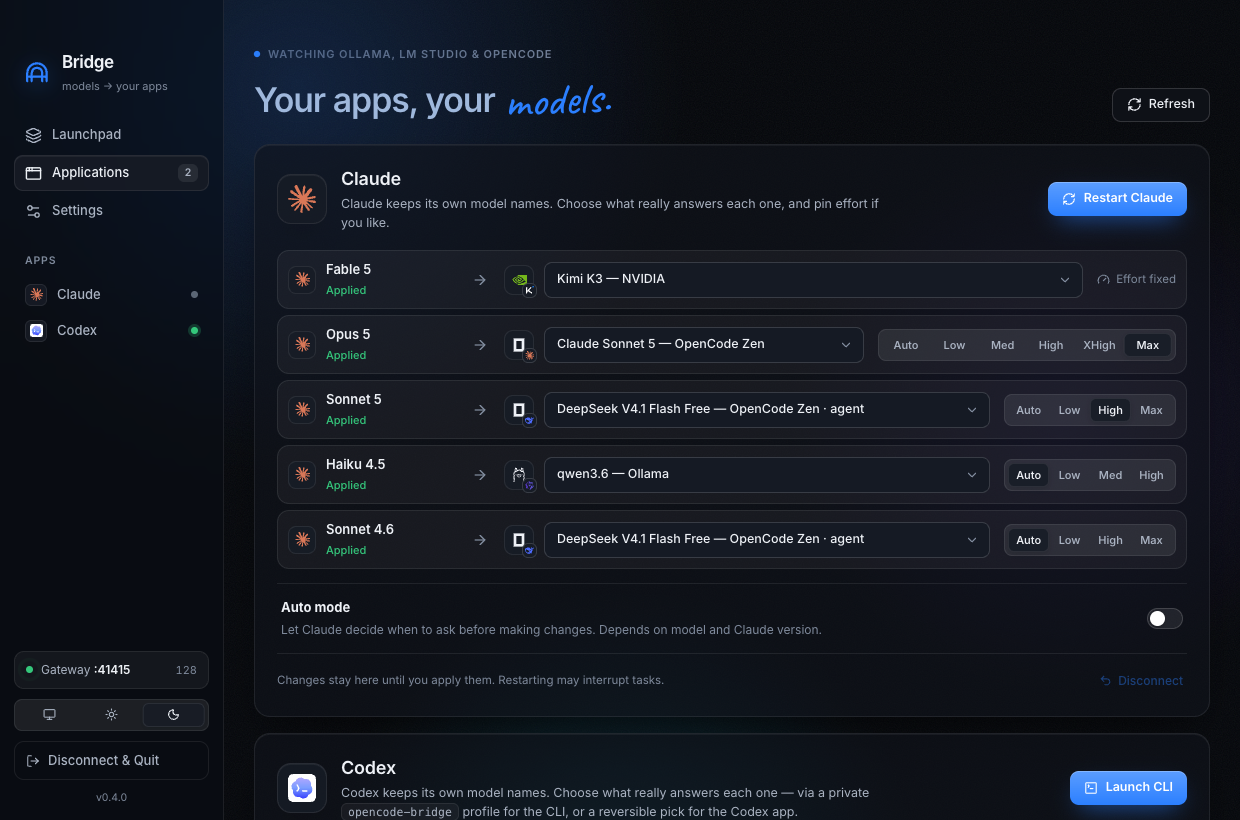Set Opus 5 effort to Med
This screenshot has height=820, width=1240.
(x=1002, y=345)
